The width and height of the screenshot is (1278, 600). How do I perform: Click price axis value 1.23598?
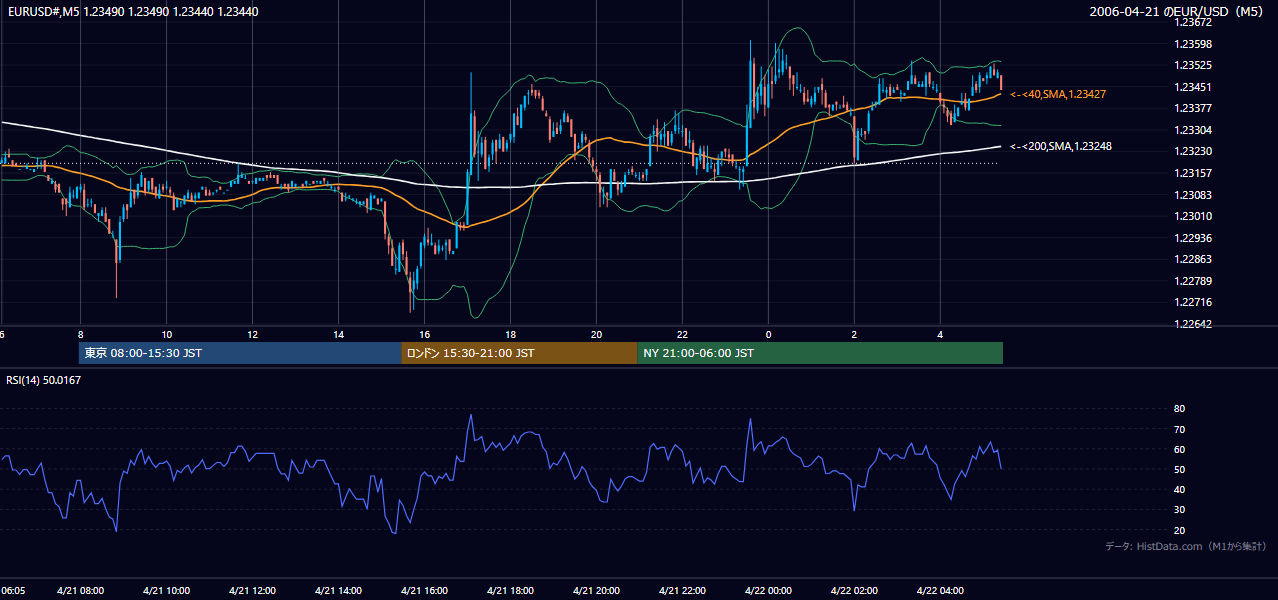click(x=1192, y=44)
